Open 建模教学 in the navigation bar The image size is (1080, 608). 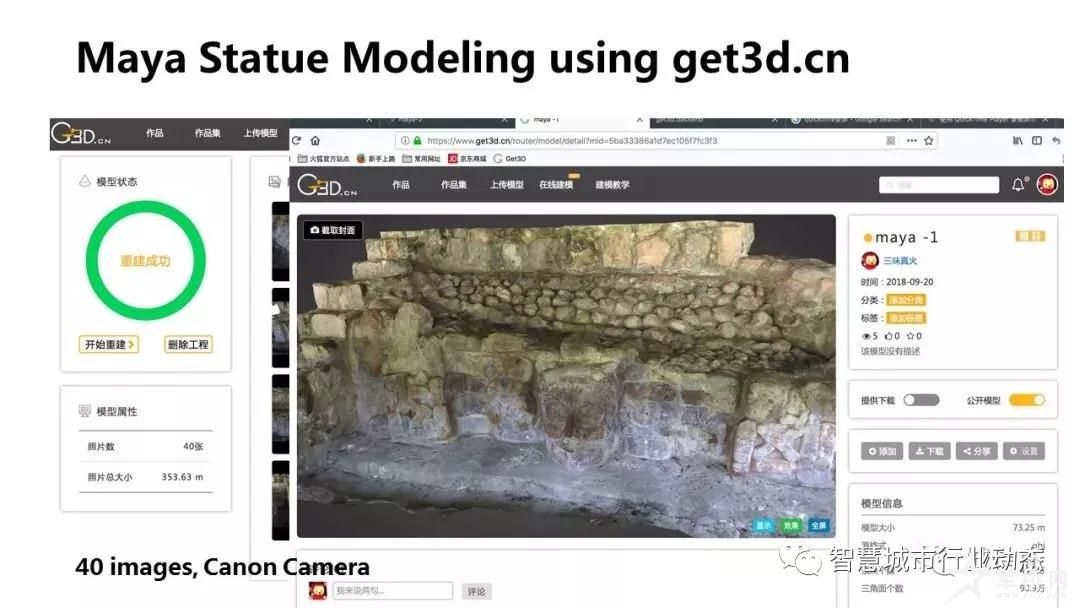click(612, 185)
